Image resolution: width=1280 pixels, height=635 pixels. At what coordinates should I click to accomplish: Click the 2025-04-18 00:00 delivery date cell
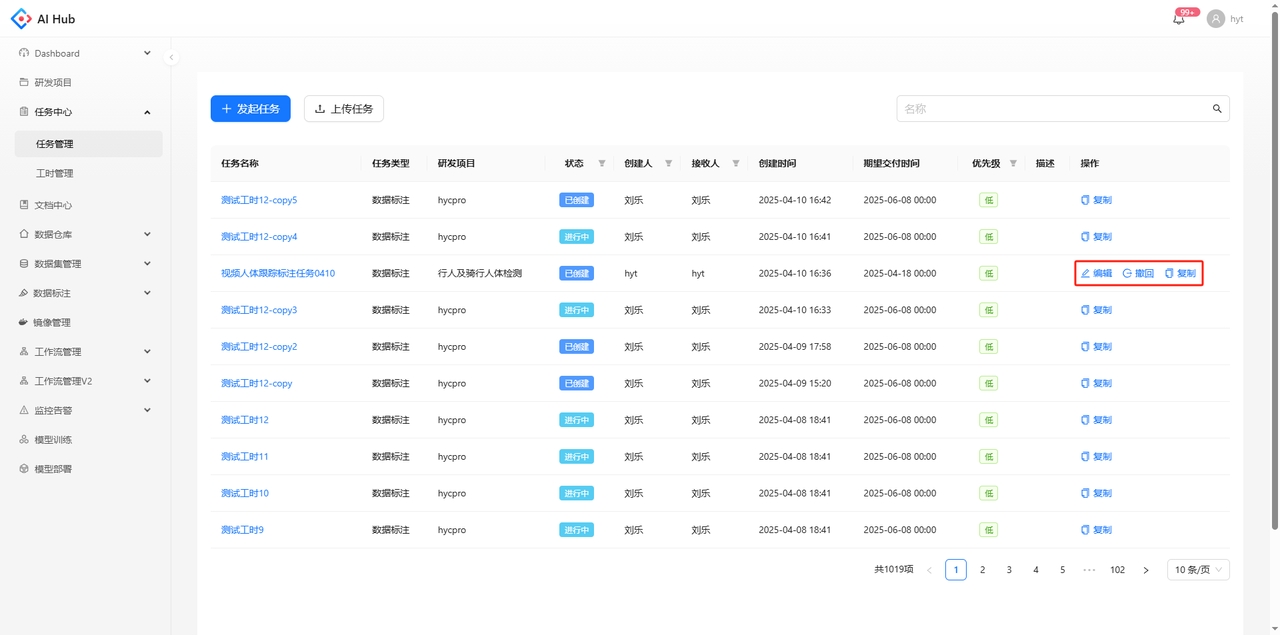click(900, 273)
